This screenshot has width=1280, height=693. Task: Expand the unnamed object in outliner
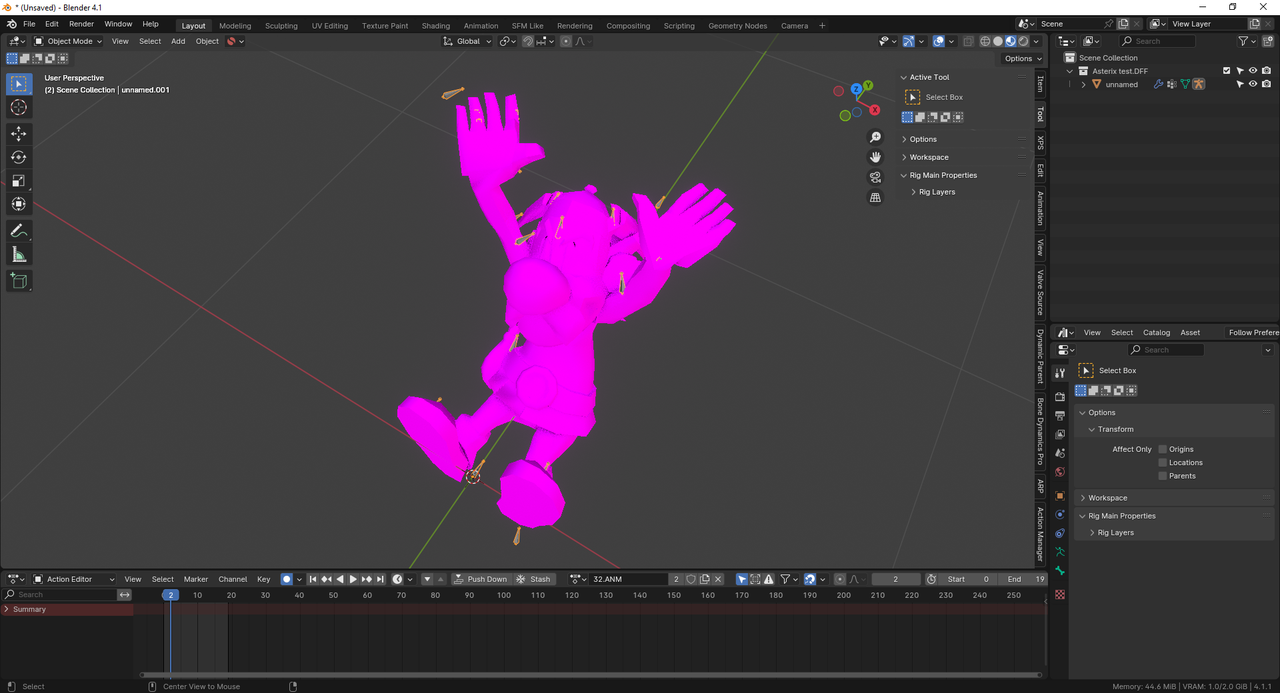click(1083, 84)
